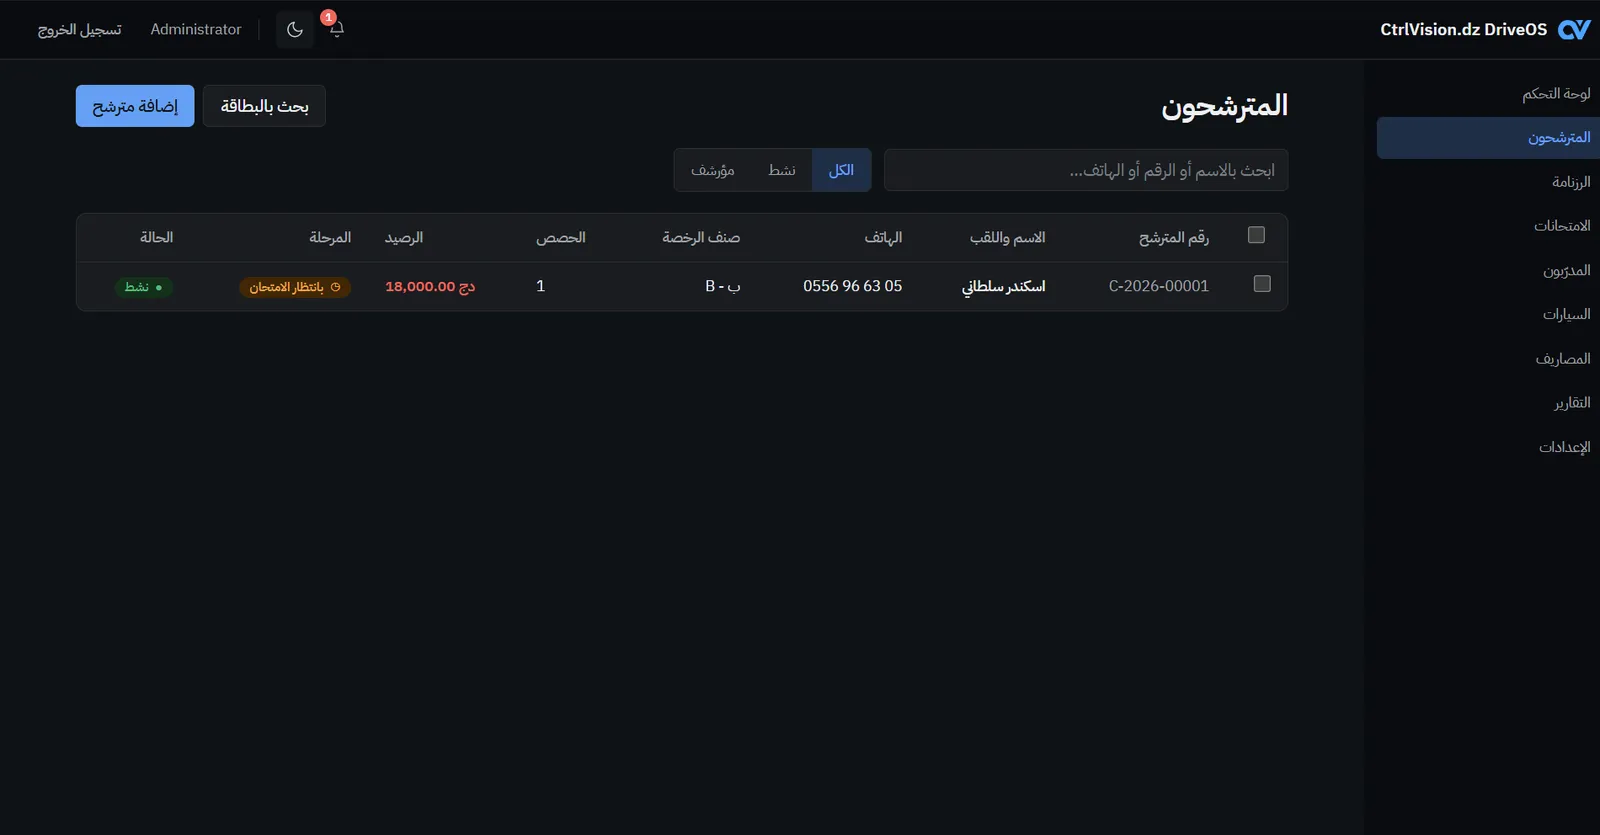
Task: Click the إضافة مترشح button
Action: 135,106
